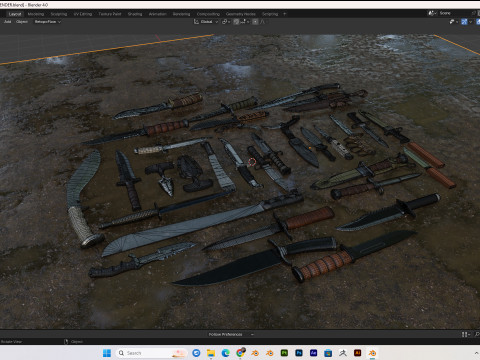
Task: Open Microsoft Store from the taskbar
Action: (328, 353)
